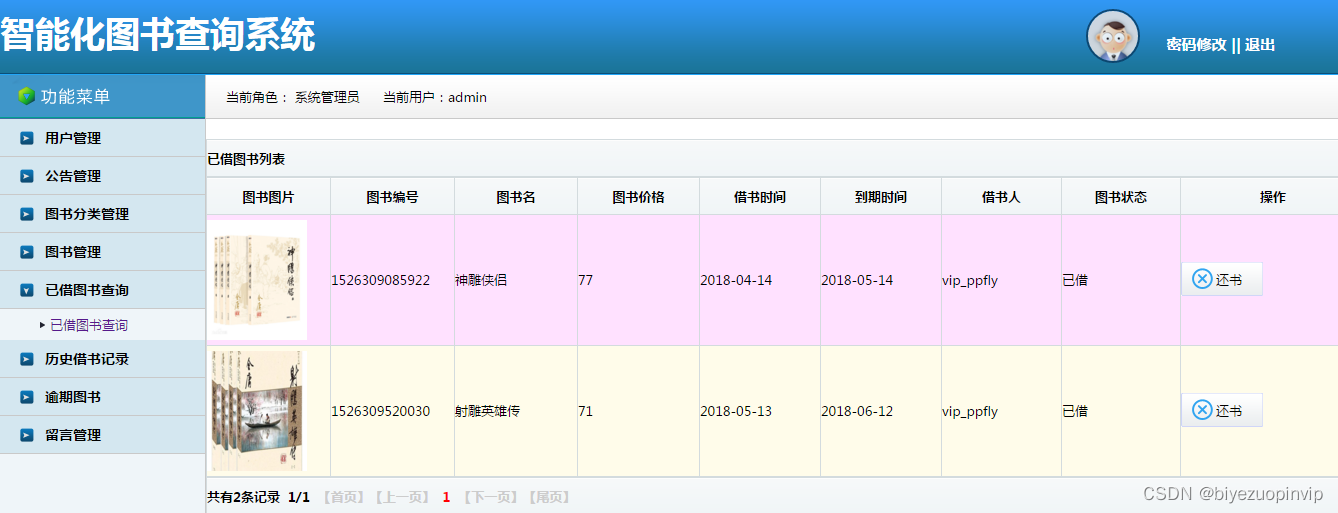Click due date 2018-05-14
This screenshot has height=513, width=1338.
click(x=857, y=280)
